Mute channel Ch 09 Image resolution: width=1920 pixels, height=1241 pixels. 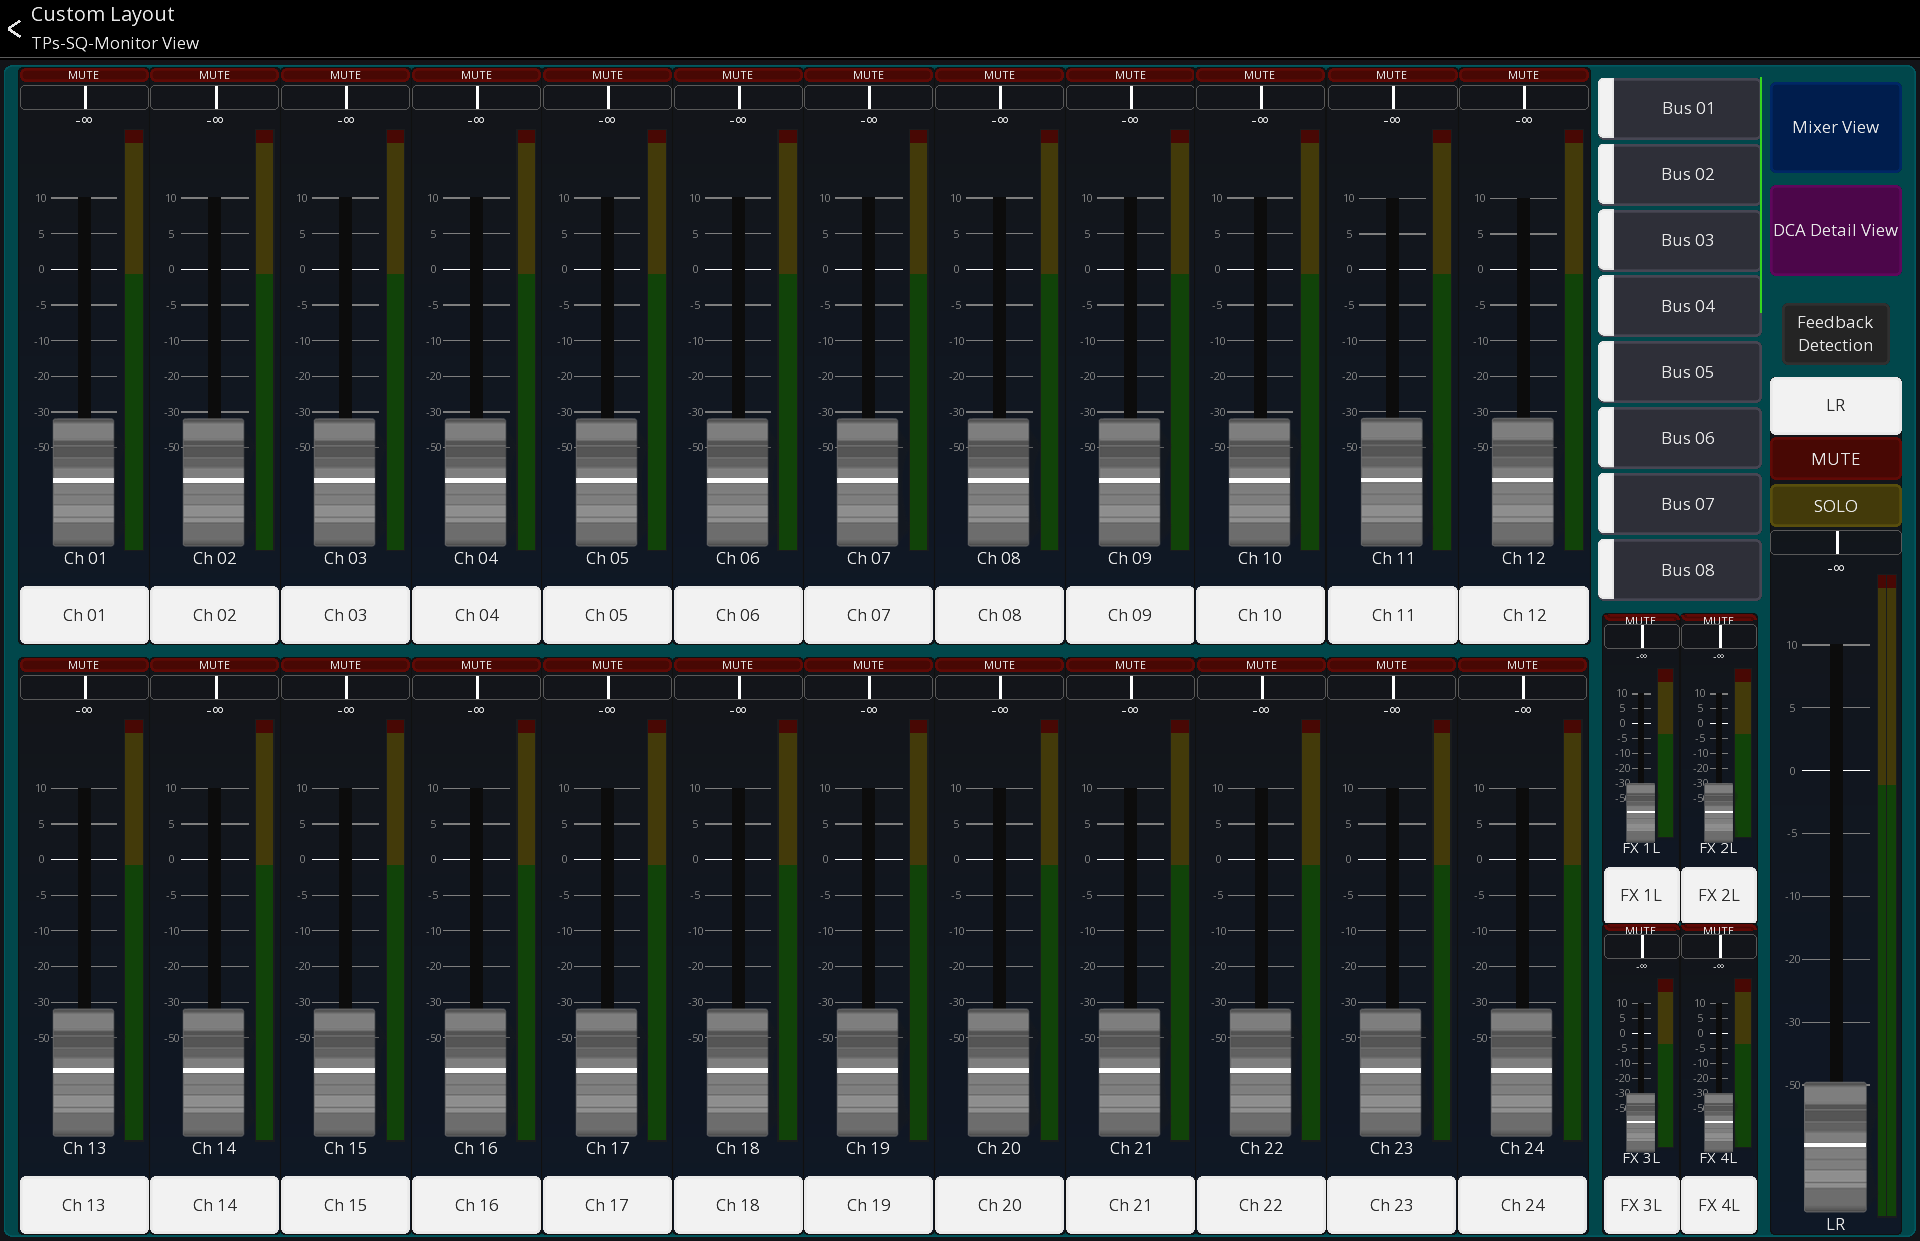point(1130,75)
